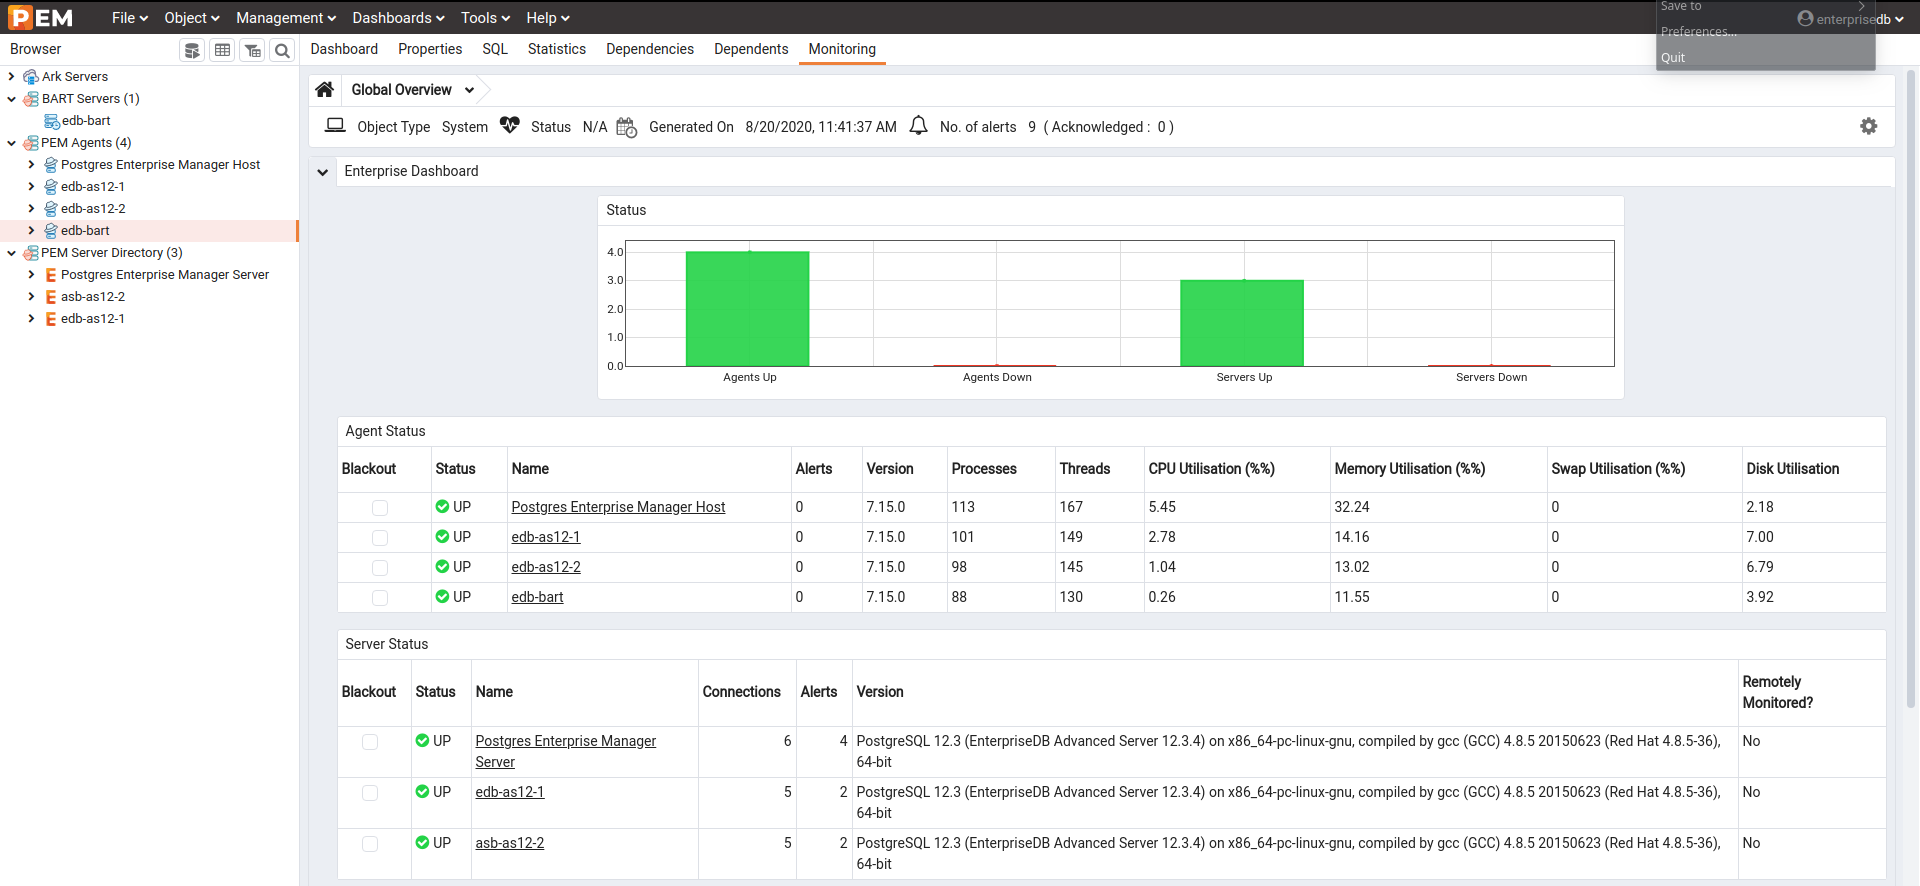Image resolution: width=1920 pixels, height=886 pixels.
Task: Go to home via the house icon
Action: pyautogui.click(x=324, y=90)
